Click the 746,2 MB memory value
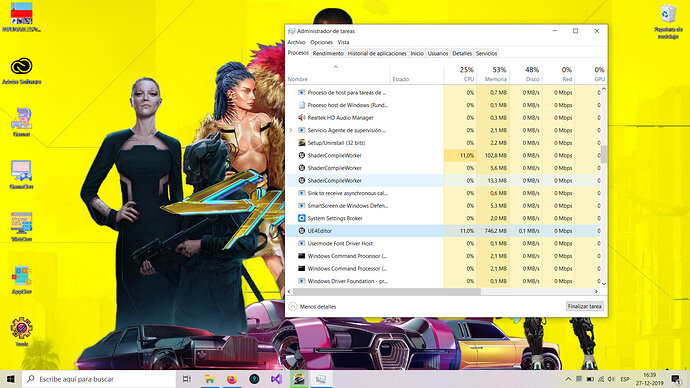This screenshot has width=690, height=388. pyautogui.click(x=495, y=231)
